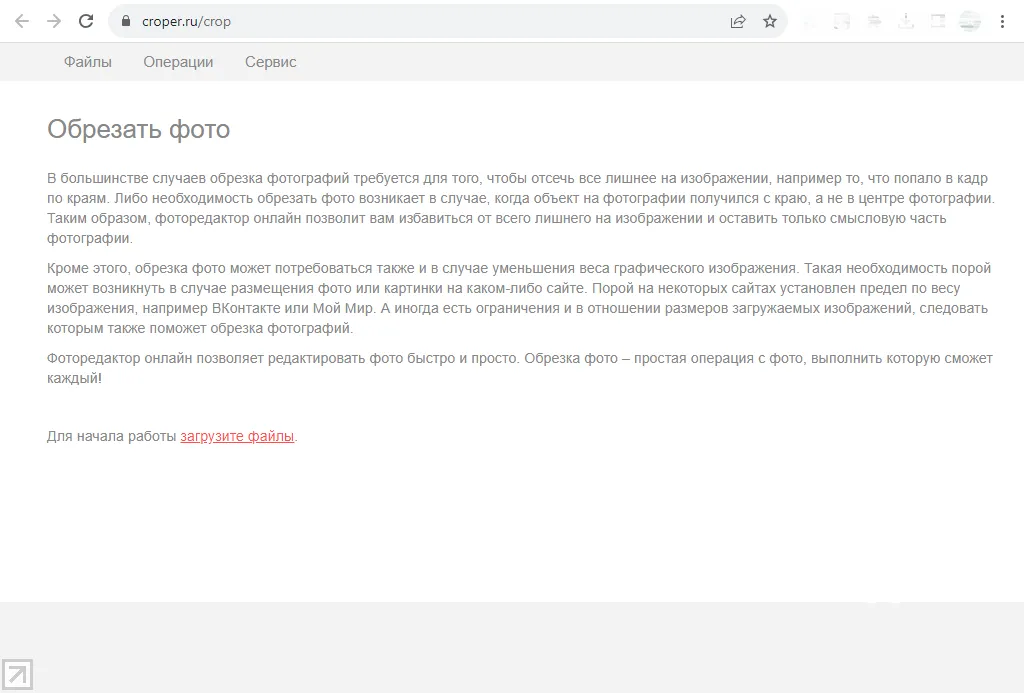
Task: Open the Chrome three-dot menu
Action: (1002, 21)
